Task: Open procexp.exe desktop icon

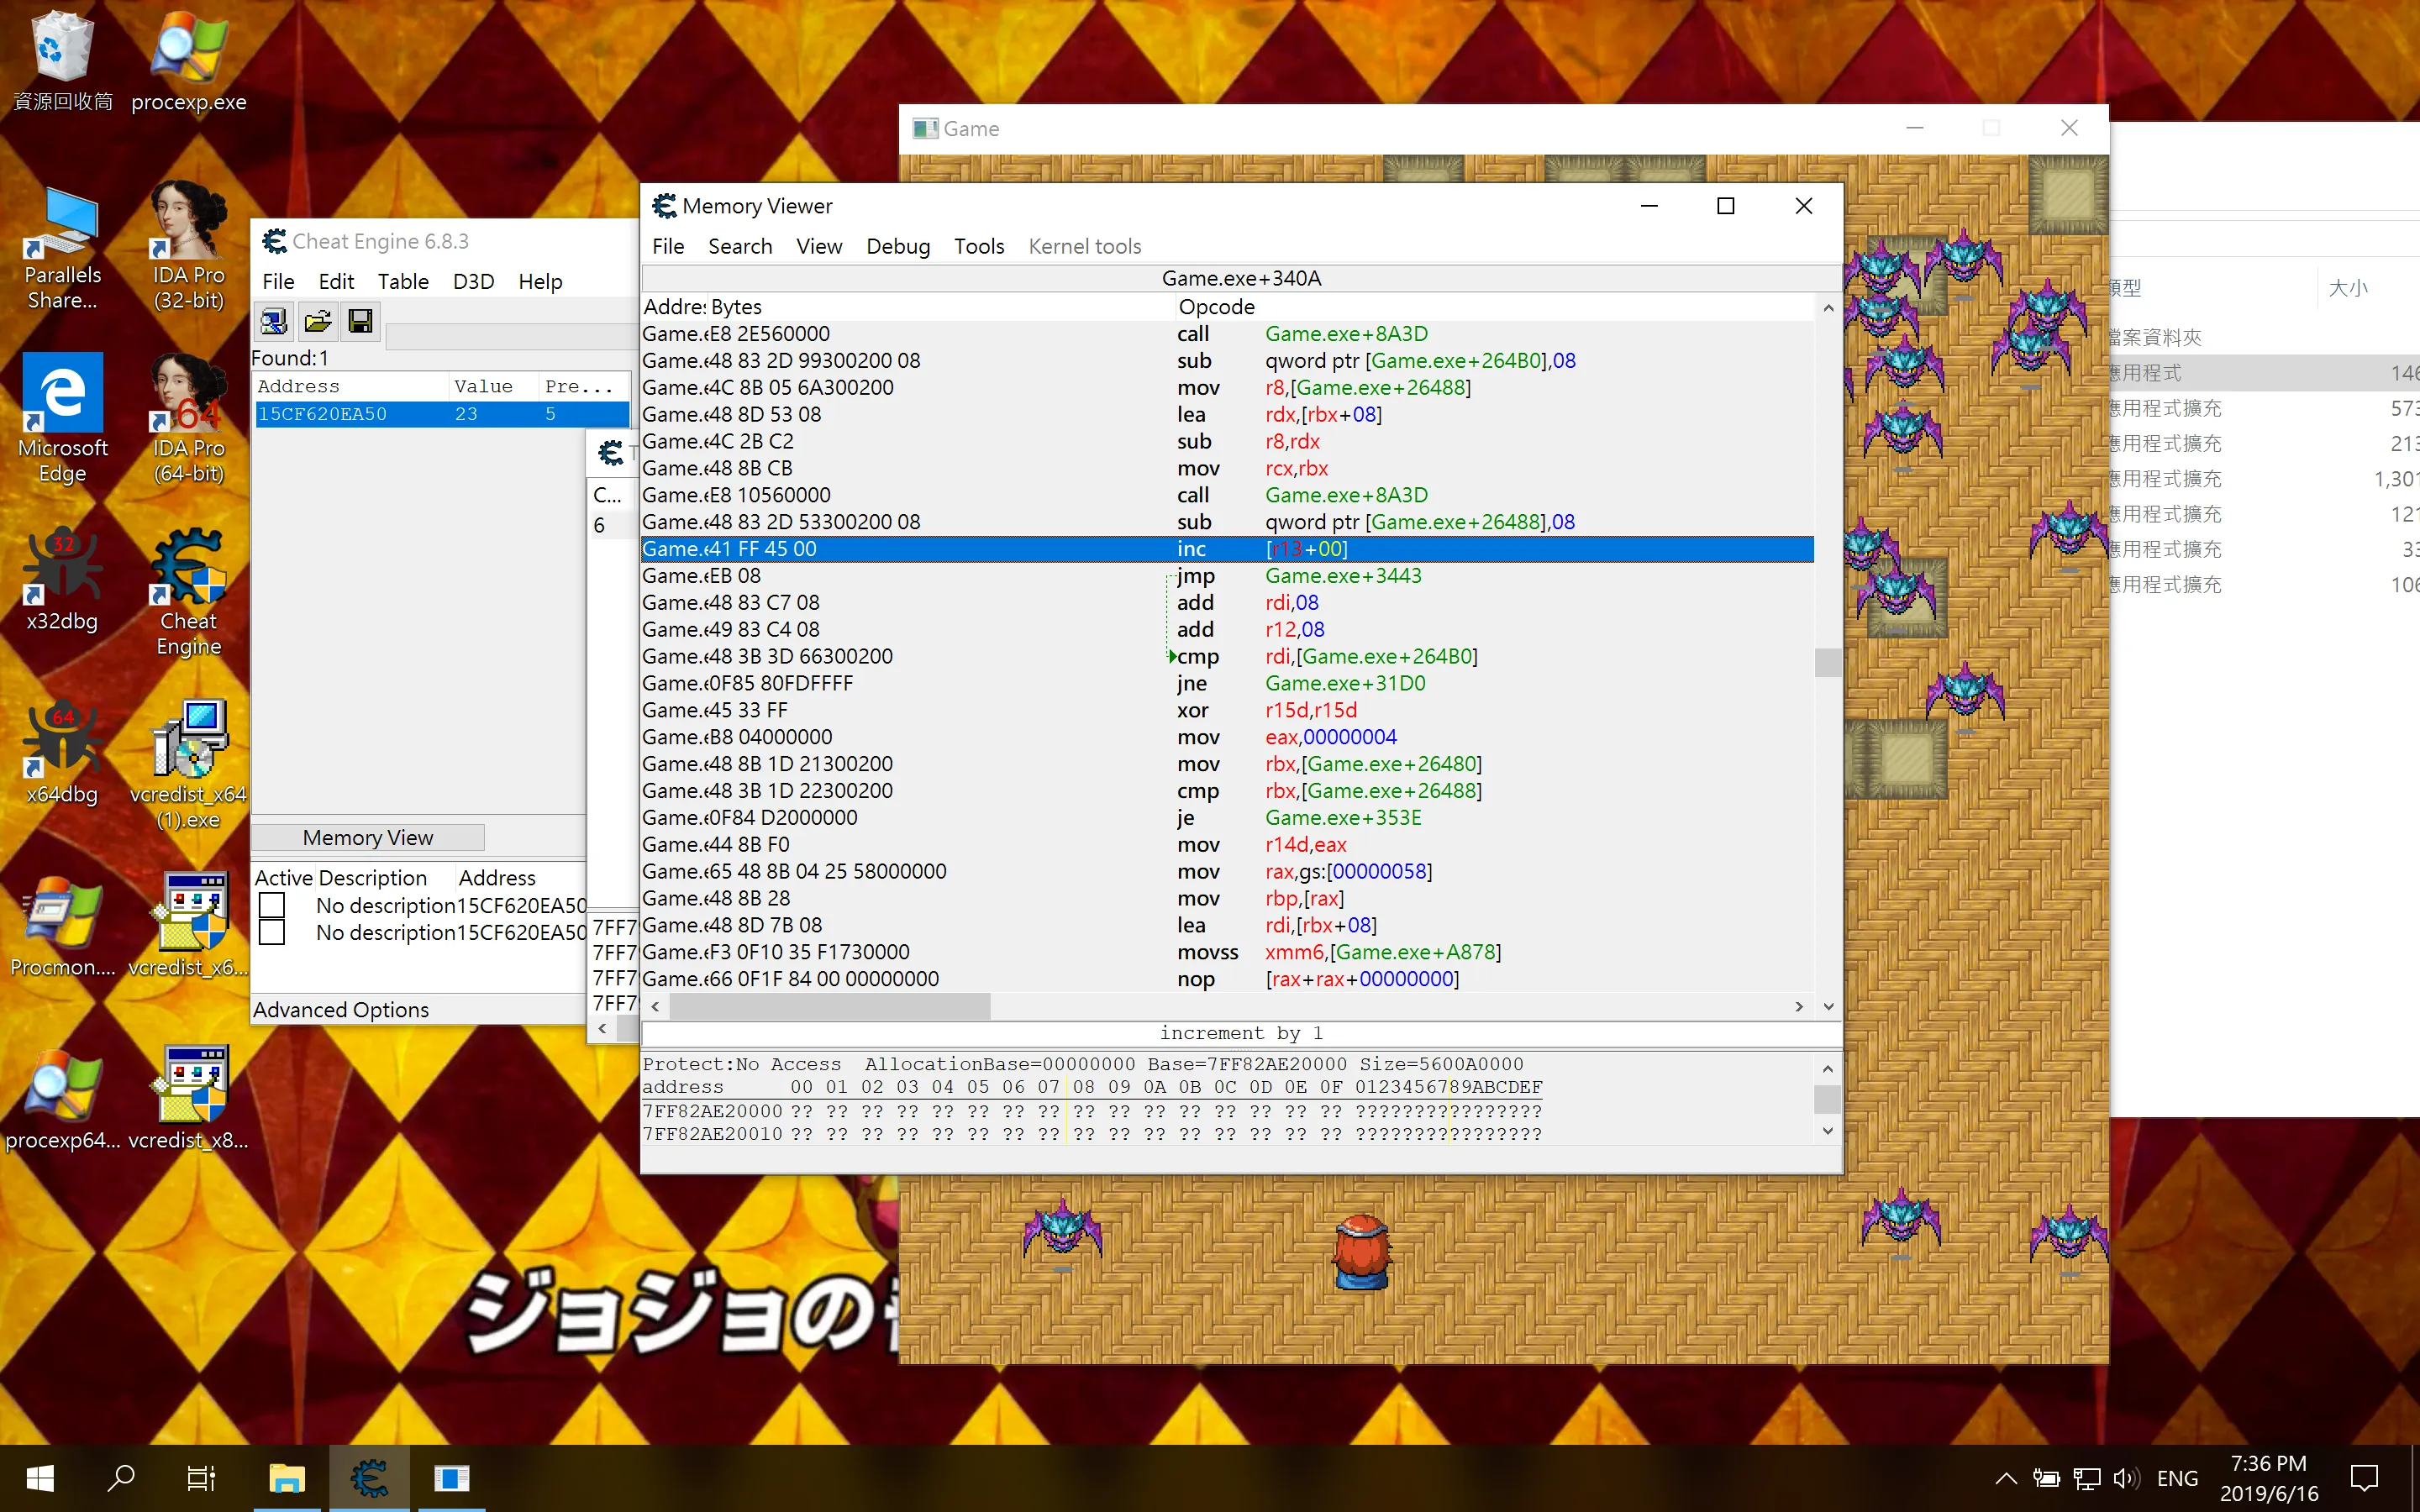Action: click(x=188, y=62)
